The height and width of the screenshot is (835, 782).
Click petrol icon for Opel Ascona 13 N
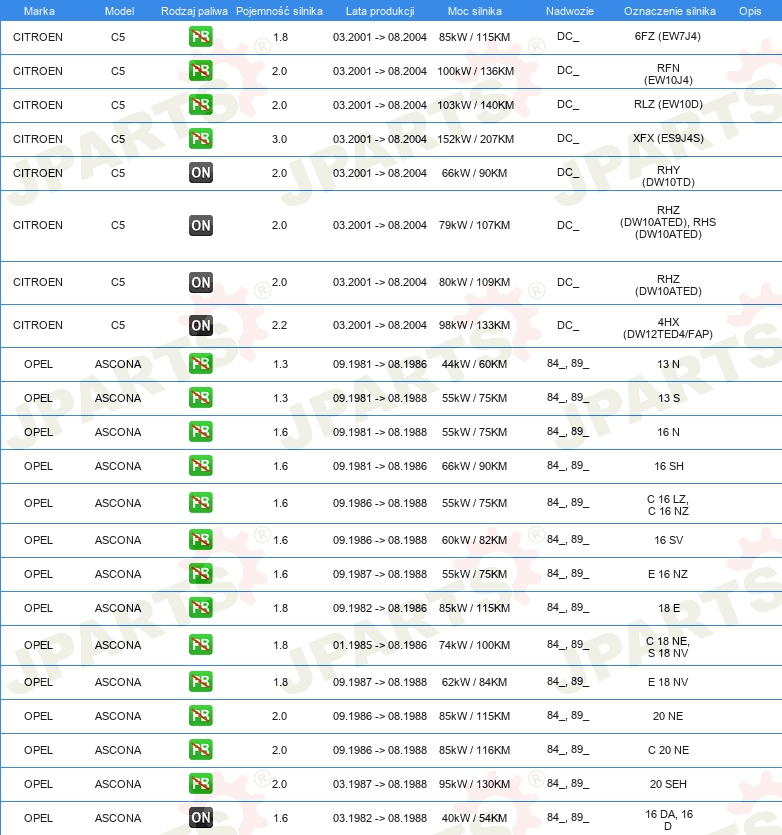201,364
